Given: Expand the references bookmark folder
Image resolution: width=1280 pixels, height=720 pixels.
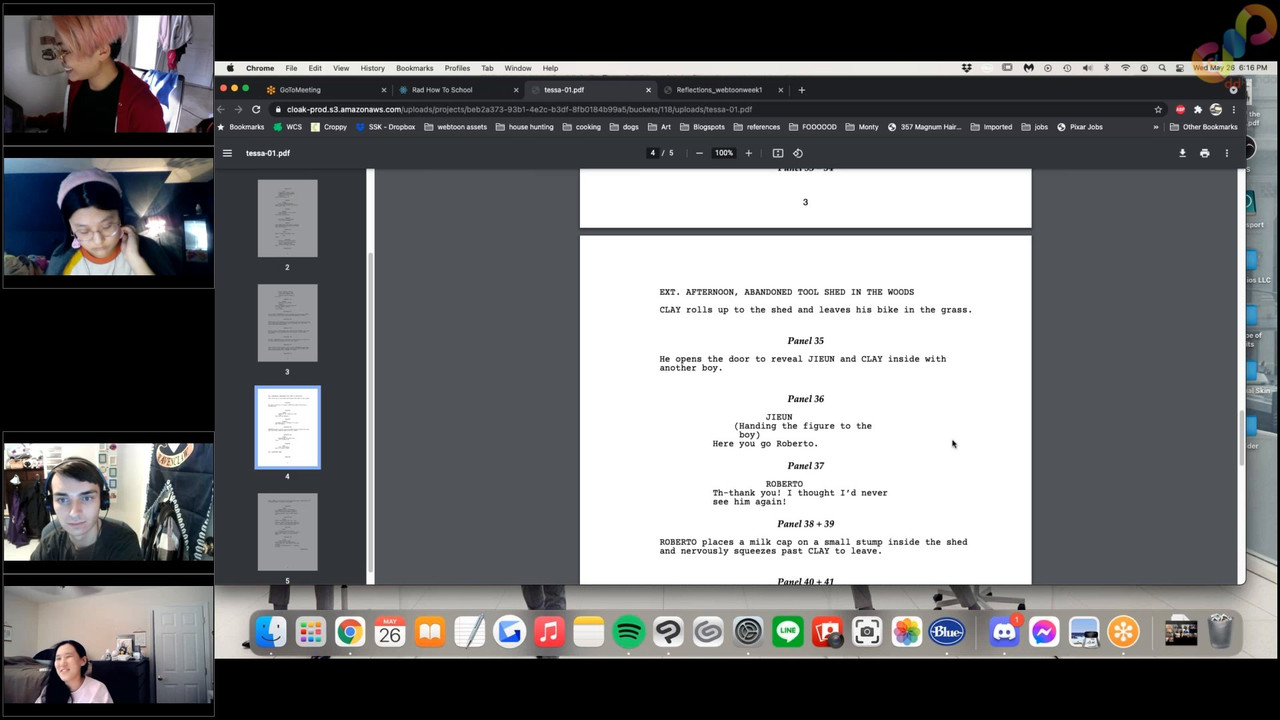Looking at the screenshot, I should tap(757, 127).
